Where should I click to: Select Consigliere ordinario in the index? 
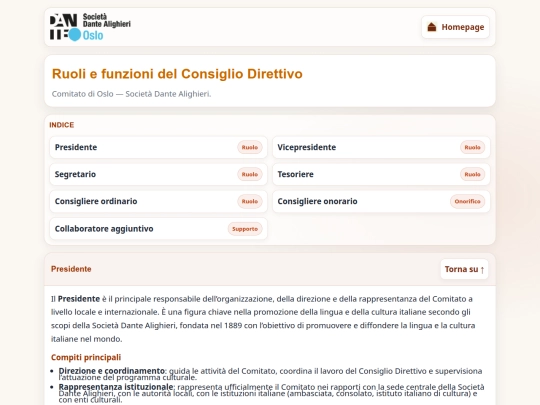158,201
